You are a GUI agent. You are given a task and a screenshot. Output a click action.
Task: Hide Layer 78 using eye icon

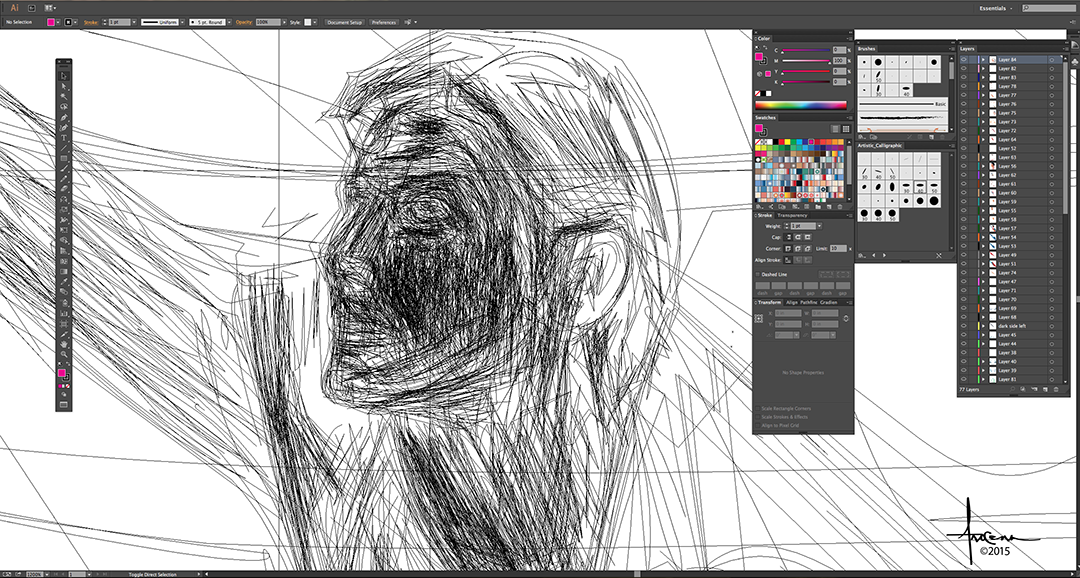964,87
